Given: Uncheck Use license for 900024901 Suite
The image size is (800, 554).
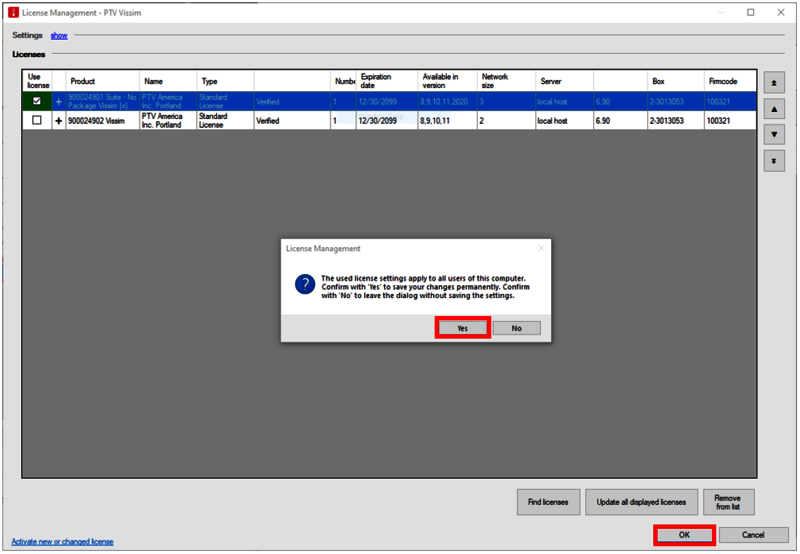Looking at the screenshot, I should click(x=37, y=101).
